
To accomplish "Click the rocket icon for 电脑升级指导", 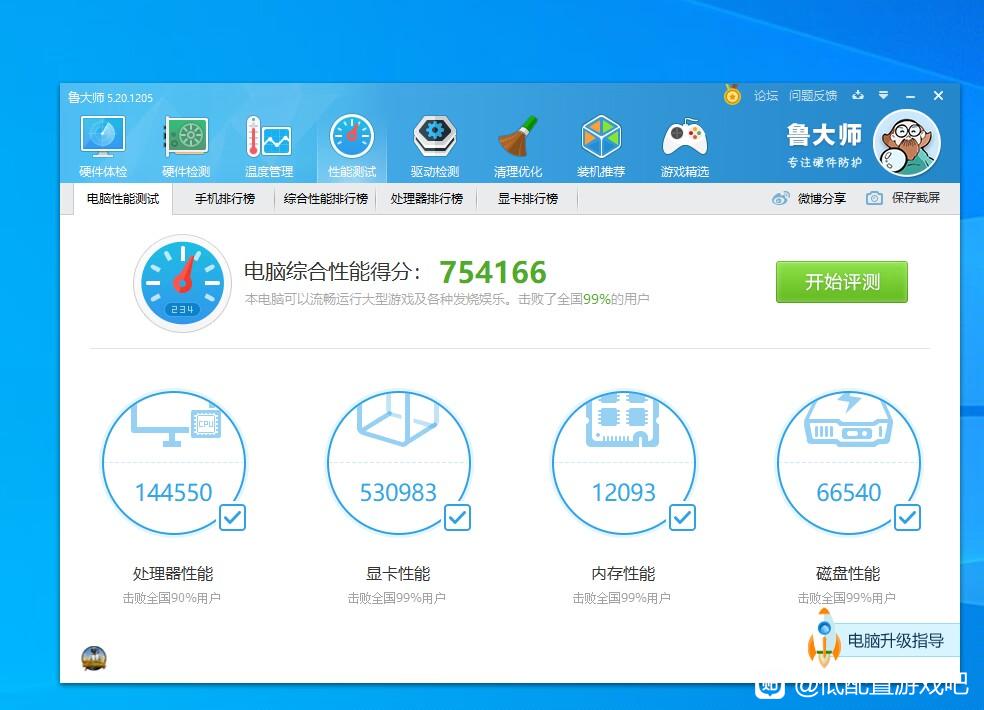I will [824, 639].
